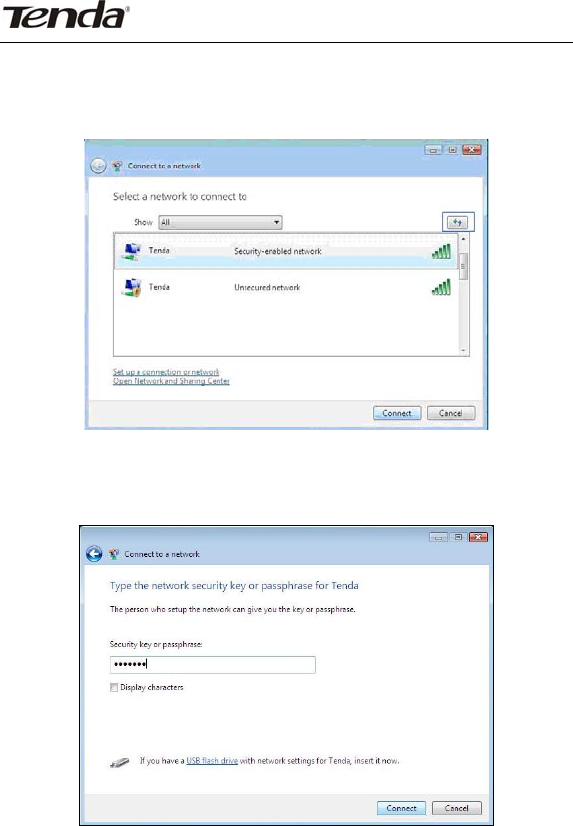Click the greyed back arrow in network list dialog
This screenshot has height=826, width=573.
[98, 166]
